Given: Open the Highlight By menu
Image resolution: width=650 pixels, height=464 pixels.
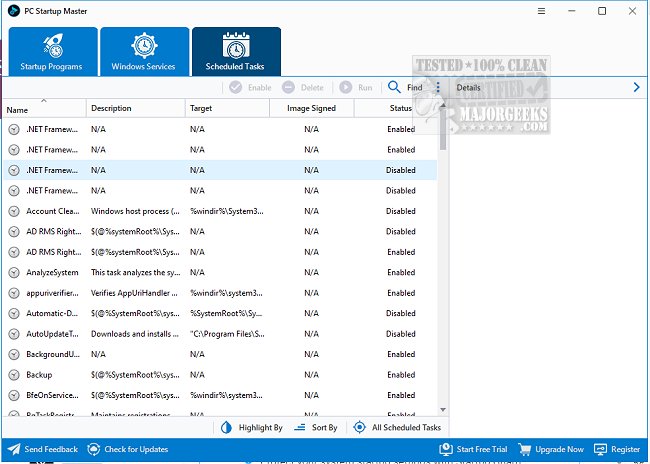Looking at the screenshot, I should (x=252, y=428).
